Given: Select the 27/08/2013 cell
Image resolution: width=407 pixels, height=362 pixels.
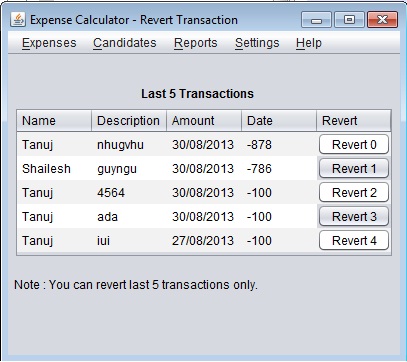Looking at the screenshot, I should pos(204,241).
